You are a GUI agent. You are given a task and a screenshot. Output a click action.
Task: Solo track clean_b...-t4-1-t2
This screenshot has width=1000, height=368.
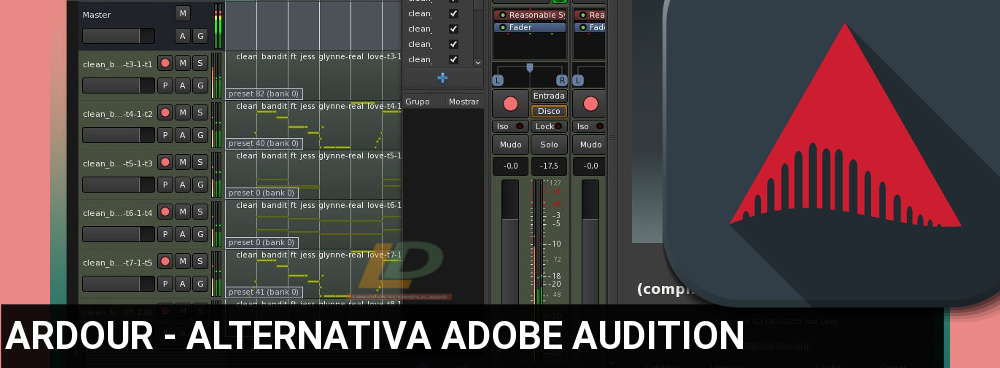(200, 112)
